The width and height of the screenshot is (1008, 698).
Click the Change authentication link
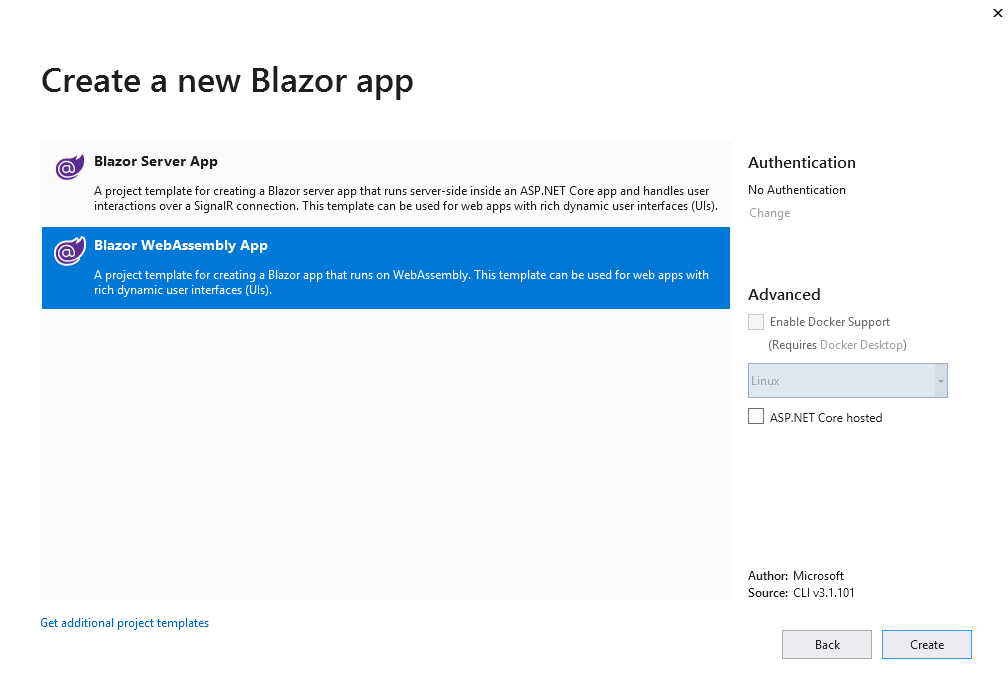pos(770,213)
